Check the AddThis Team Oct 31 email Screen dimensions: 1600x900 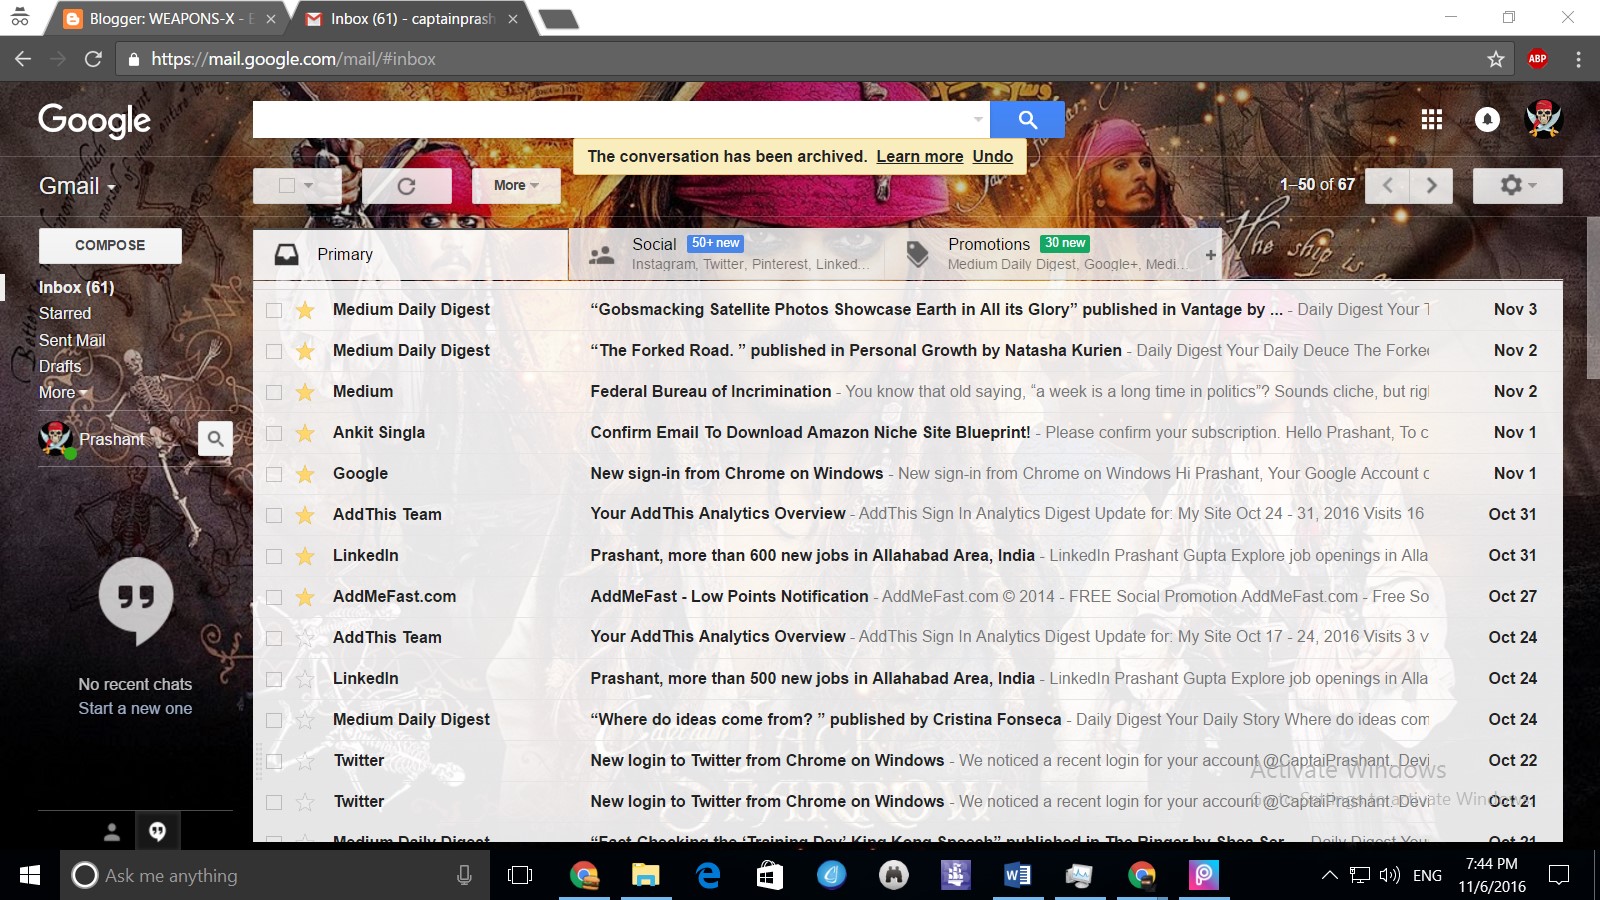pyautogui.click(x=274, y=515)
